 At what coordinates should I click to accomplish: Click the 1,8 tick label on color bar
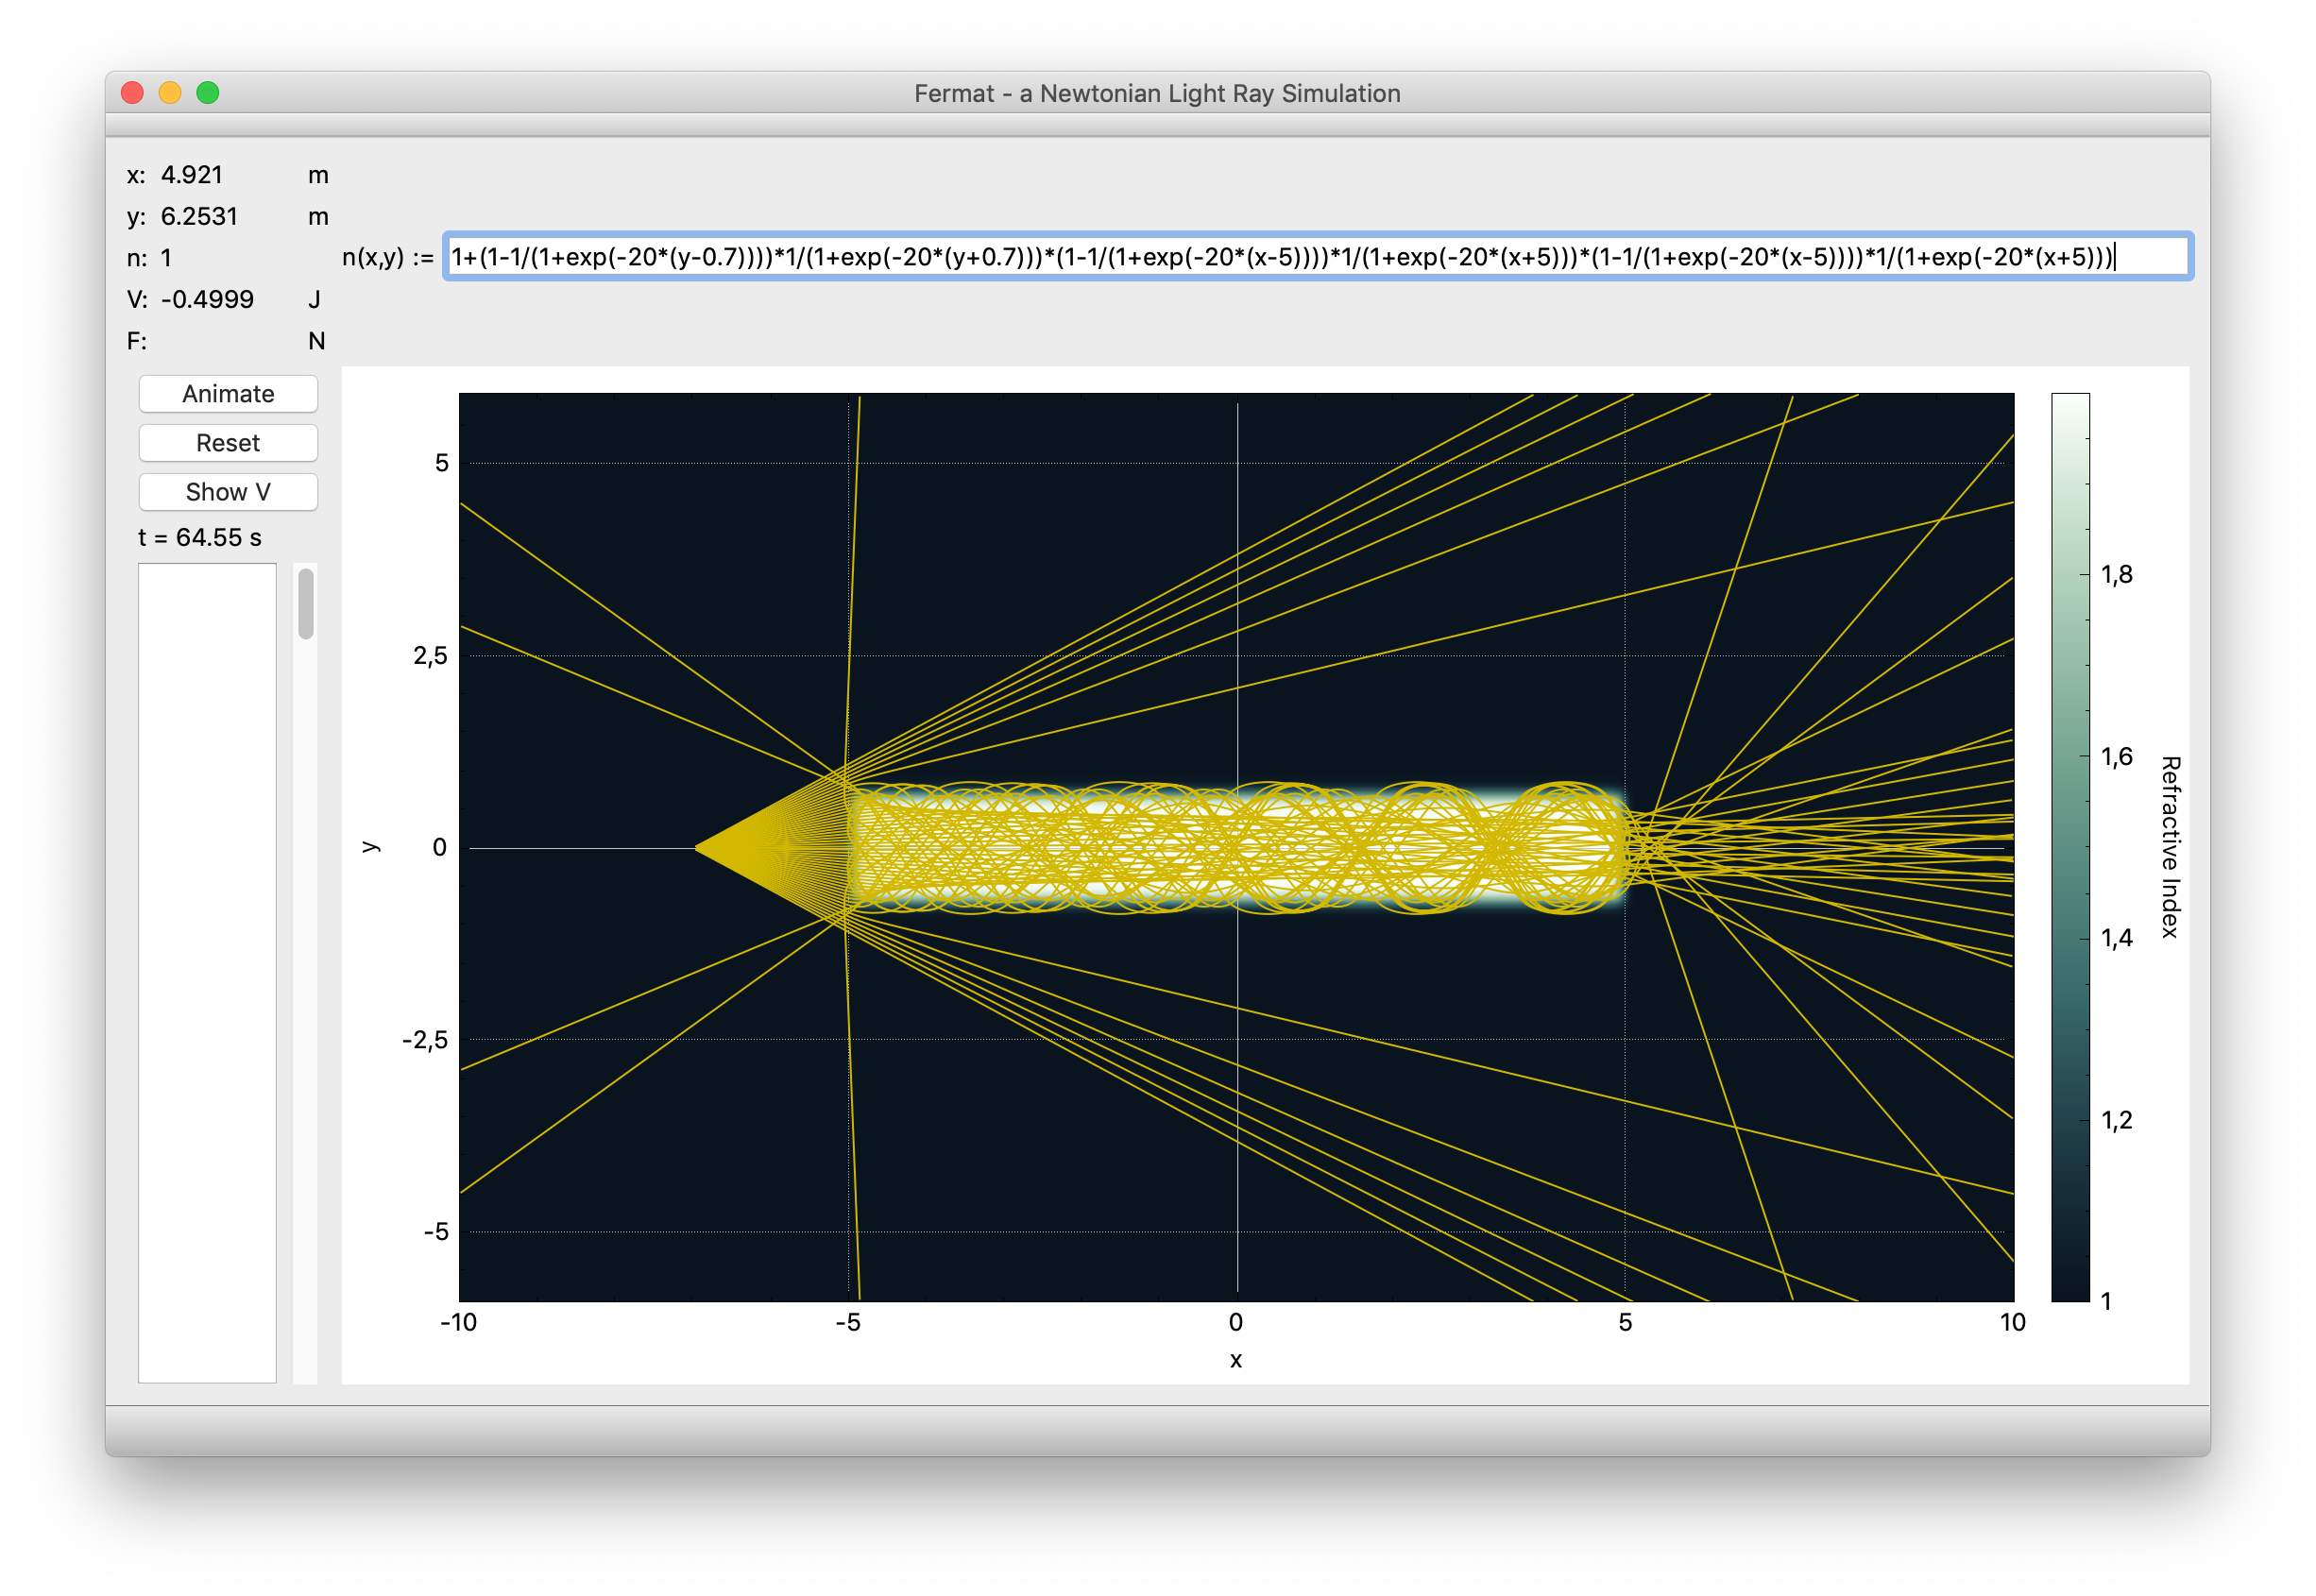point(2117,575)
